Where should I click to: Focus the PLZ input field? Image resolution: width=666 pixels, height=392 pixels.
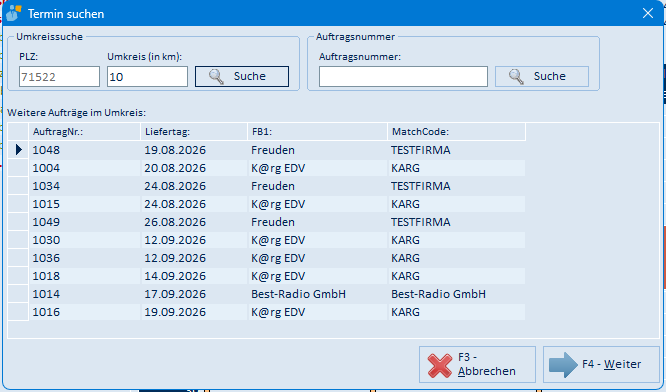click(59, 77)
